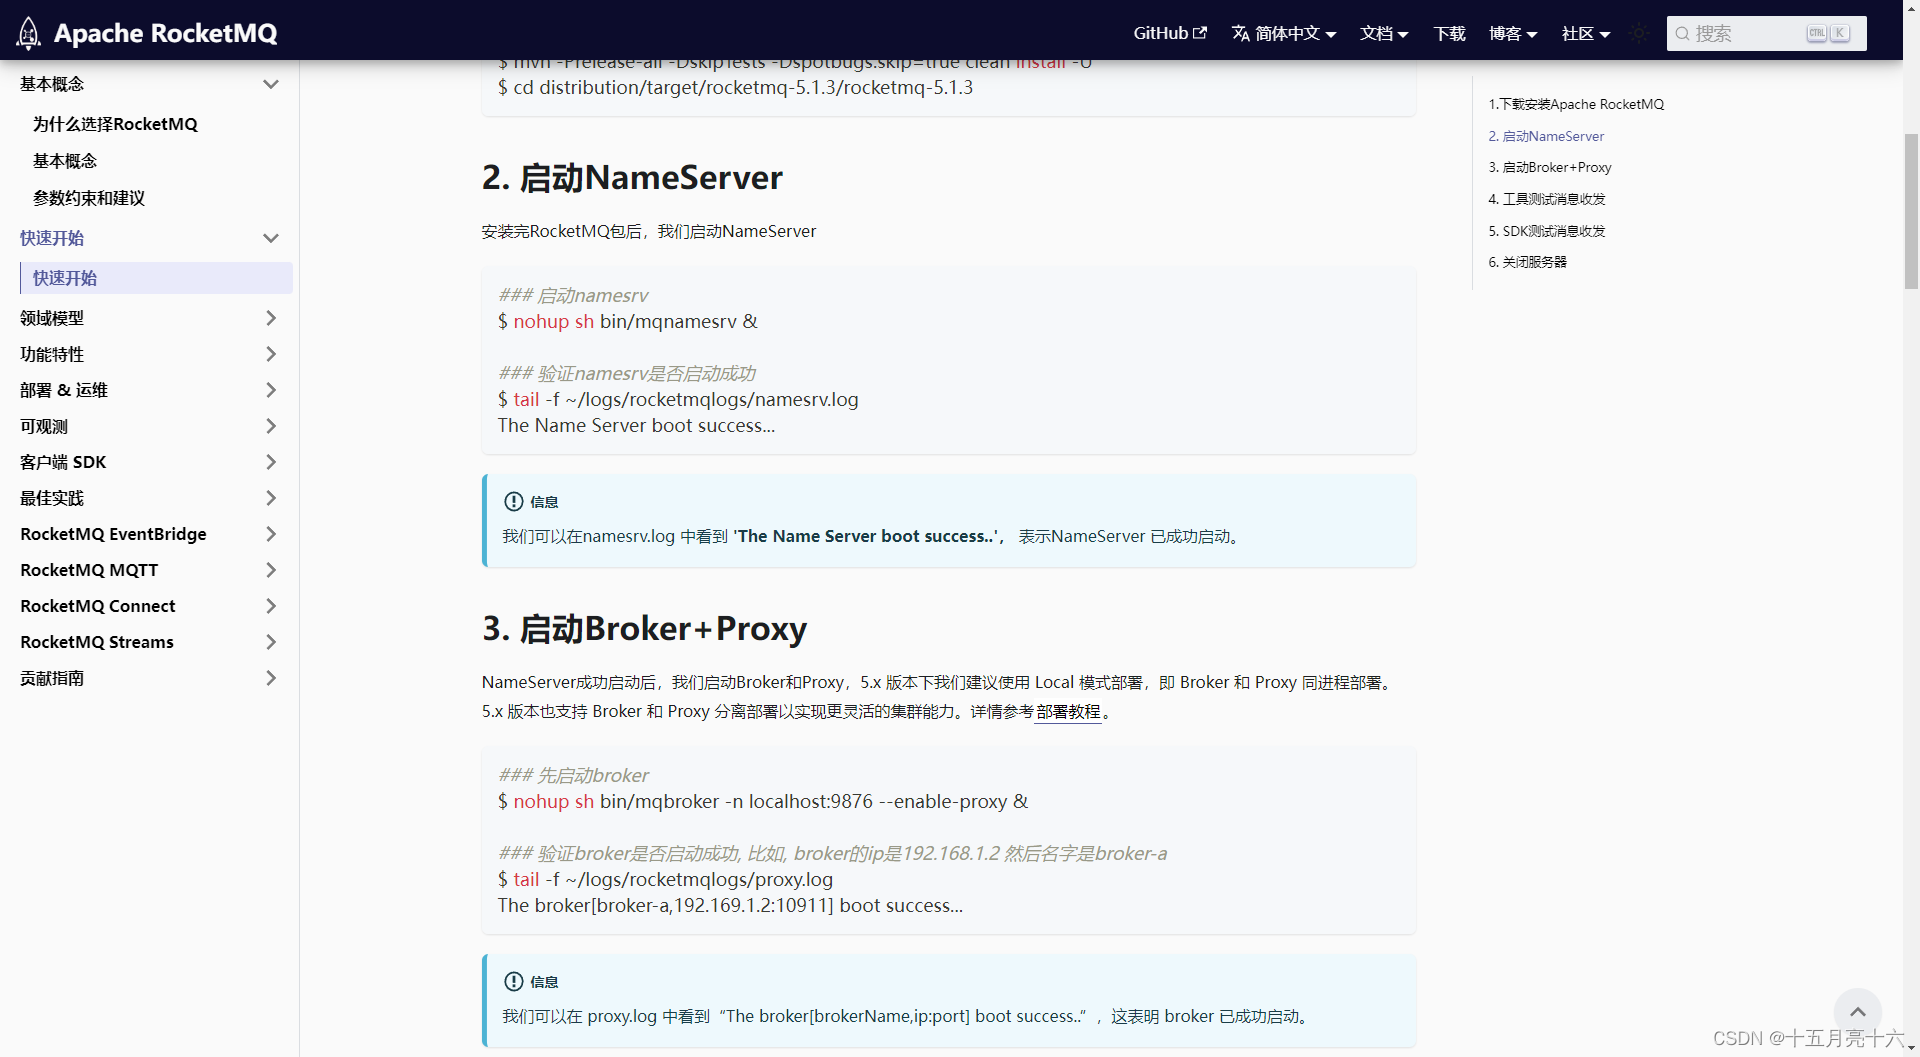Click the back-to-top arrow button
The height and width of the screenshot is (1057, 1920).
(1858, 1011)
